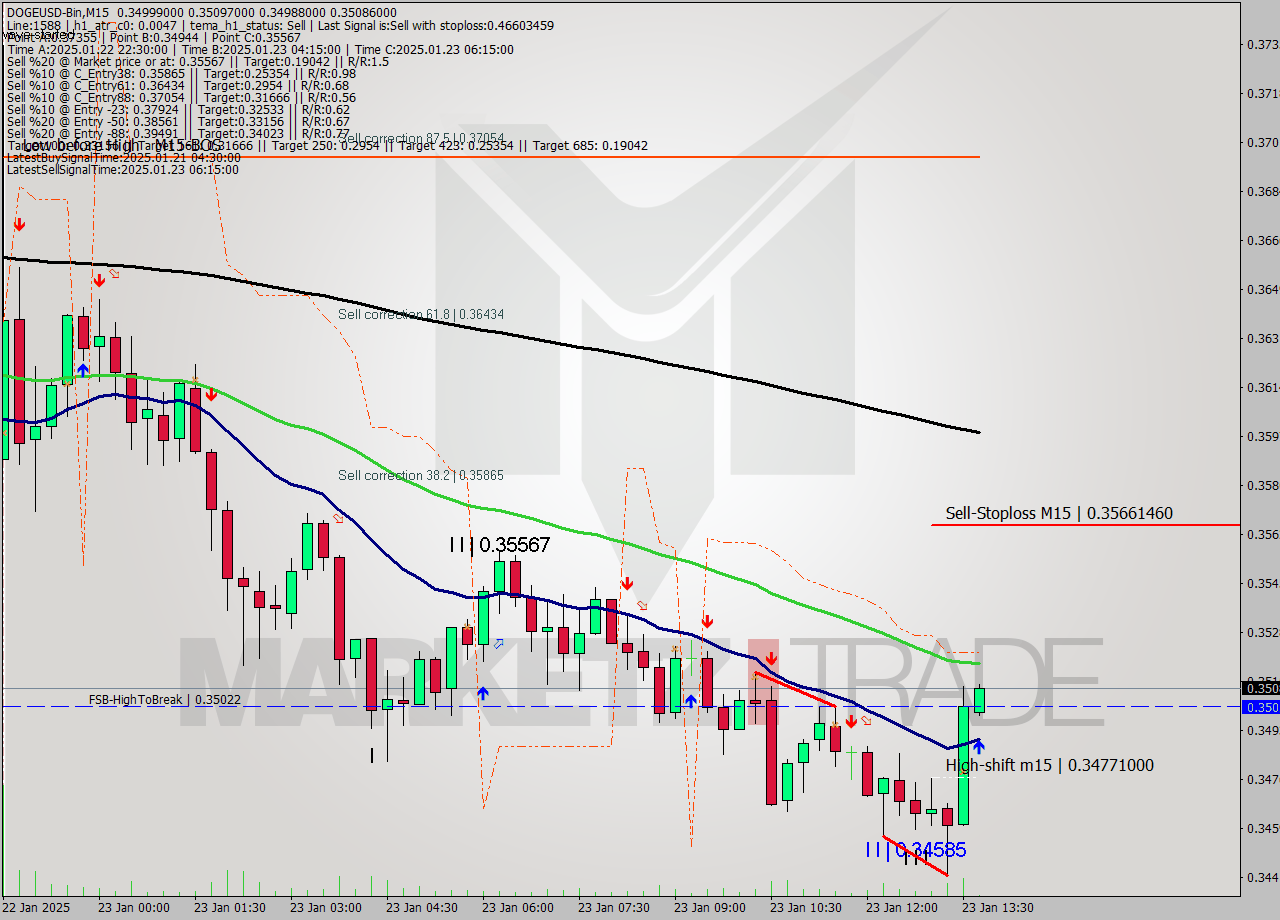Click the DOGEUSD-Bin,M15 chart title text
Image resolution: width=1280 pixels, height=920 pixels.
point(58,13)
